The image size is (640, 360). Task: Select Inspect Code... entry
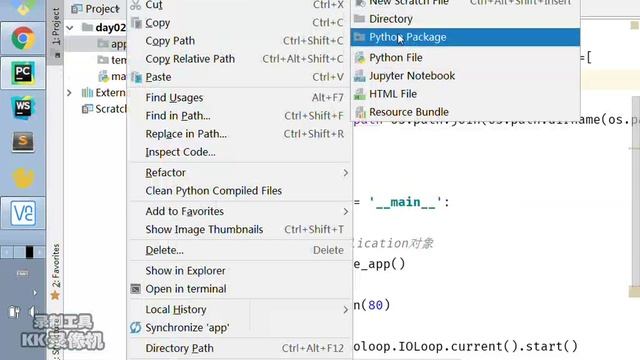[240, 152]
